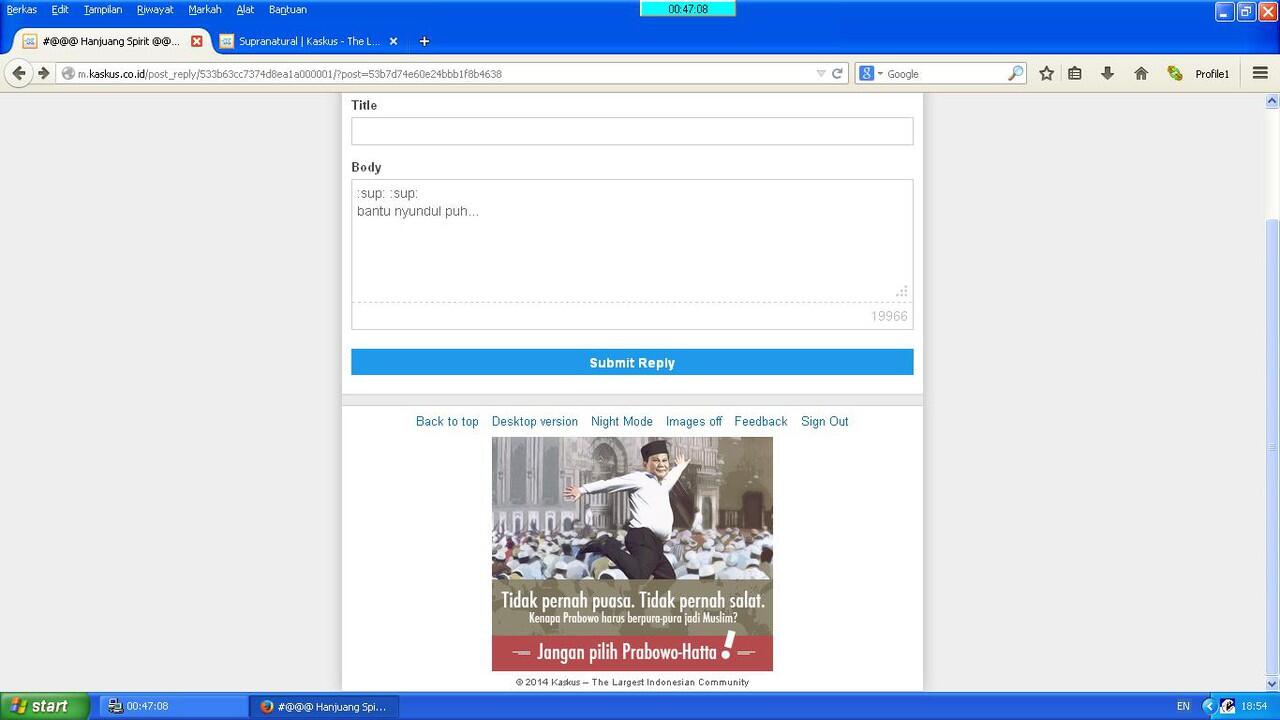
Task: Open the Profile1 toolbar button
Action: click(1212, 73)
